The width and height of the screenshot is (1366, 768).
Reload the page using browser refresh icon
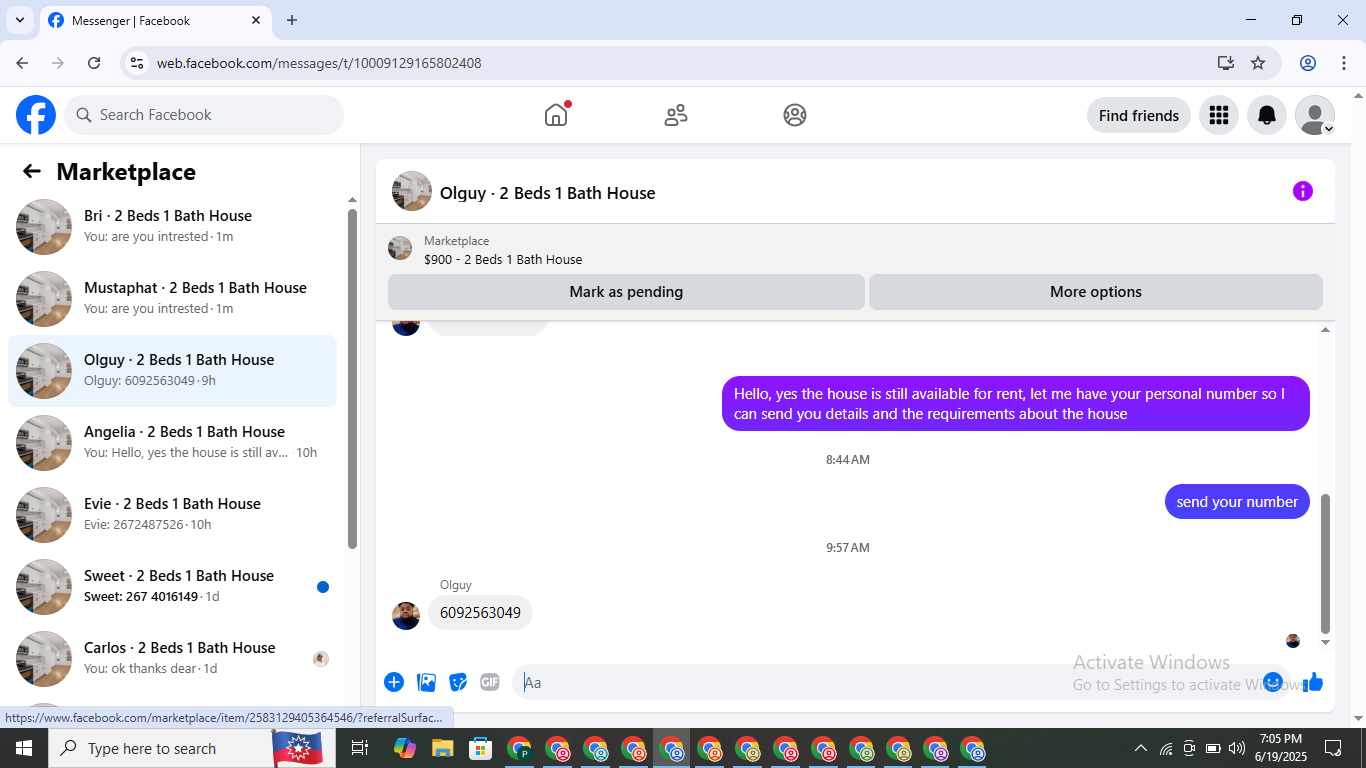94,63
